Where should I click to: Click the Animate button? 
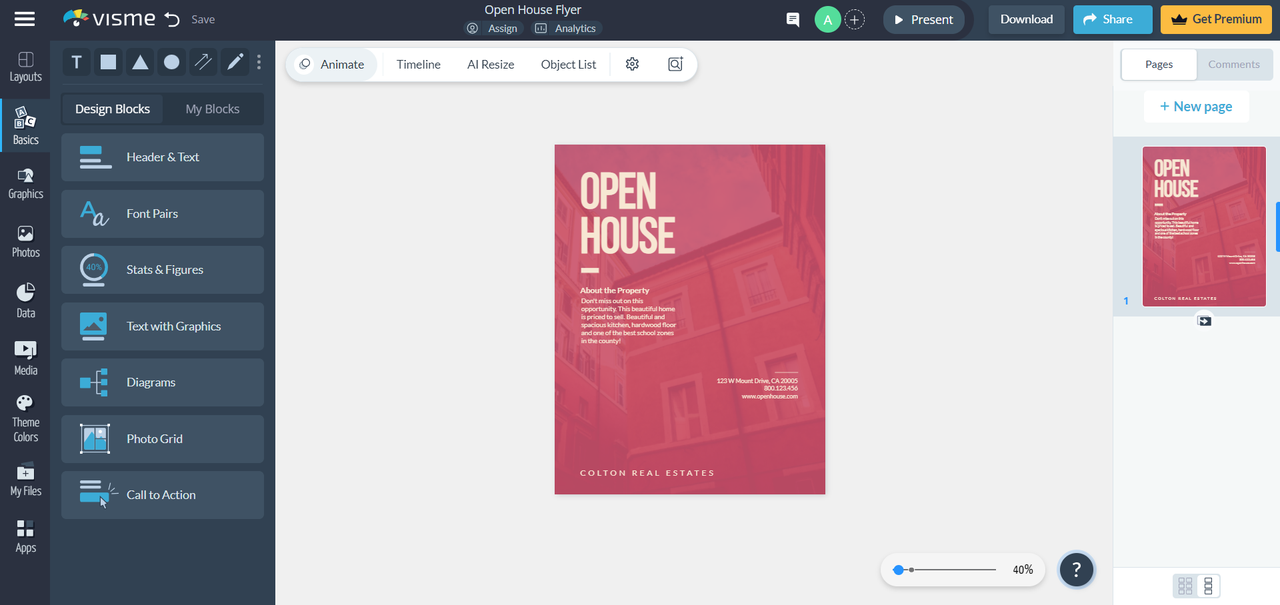click(x=333, y=64)
